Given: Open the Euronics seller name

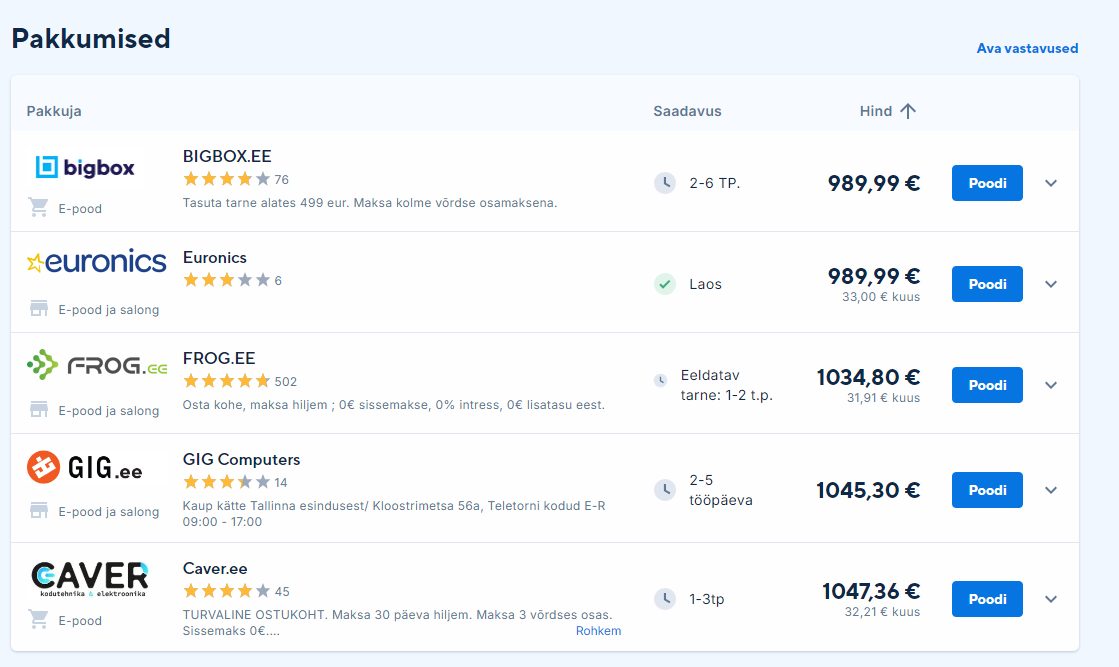Looking at the screenshot, I should [215, 258].
